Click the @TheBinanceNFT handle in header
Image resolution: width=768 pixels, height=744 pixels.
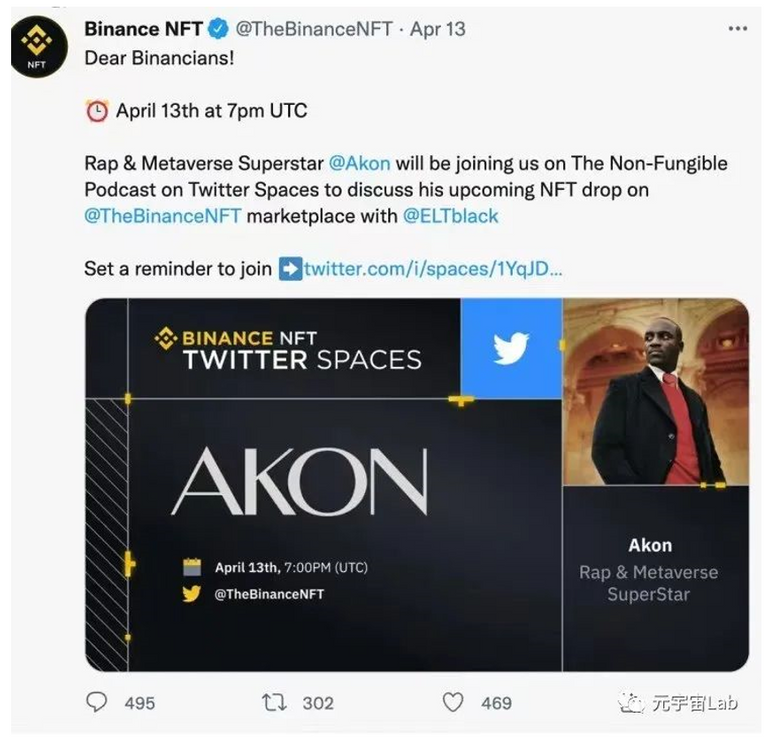pos(314,29)
